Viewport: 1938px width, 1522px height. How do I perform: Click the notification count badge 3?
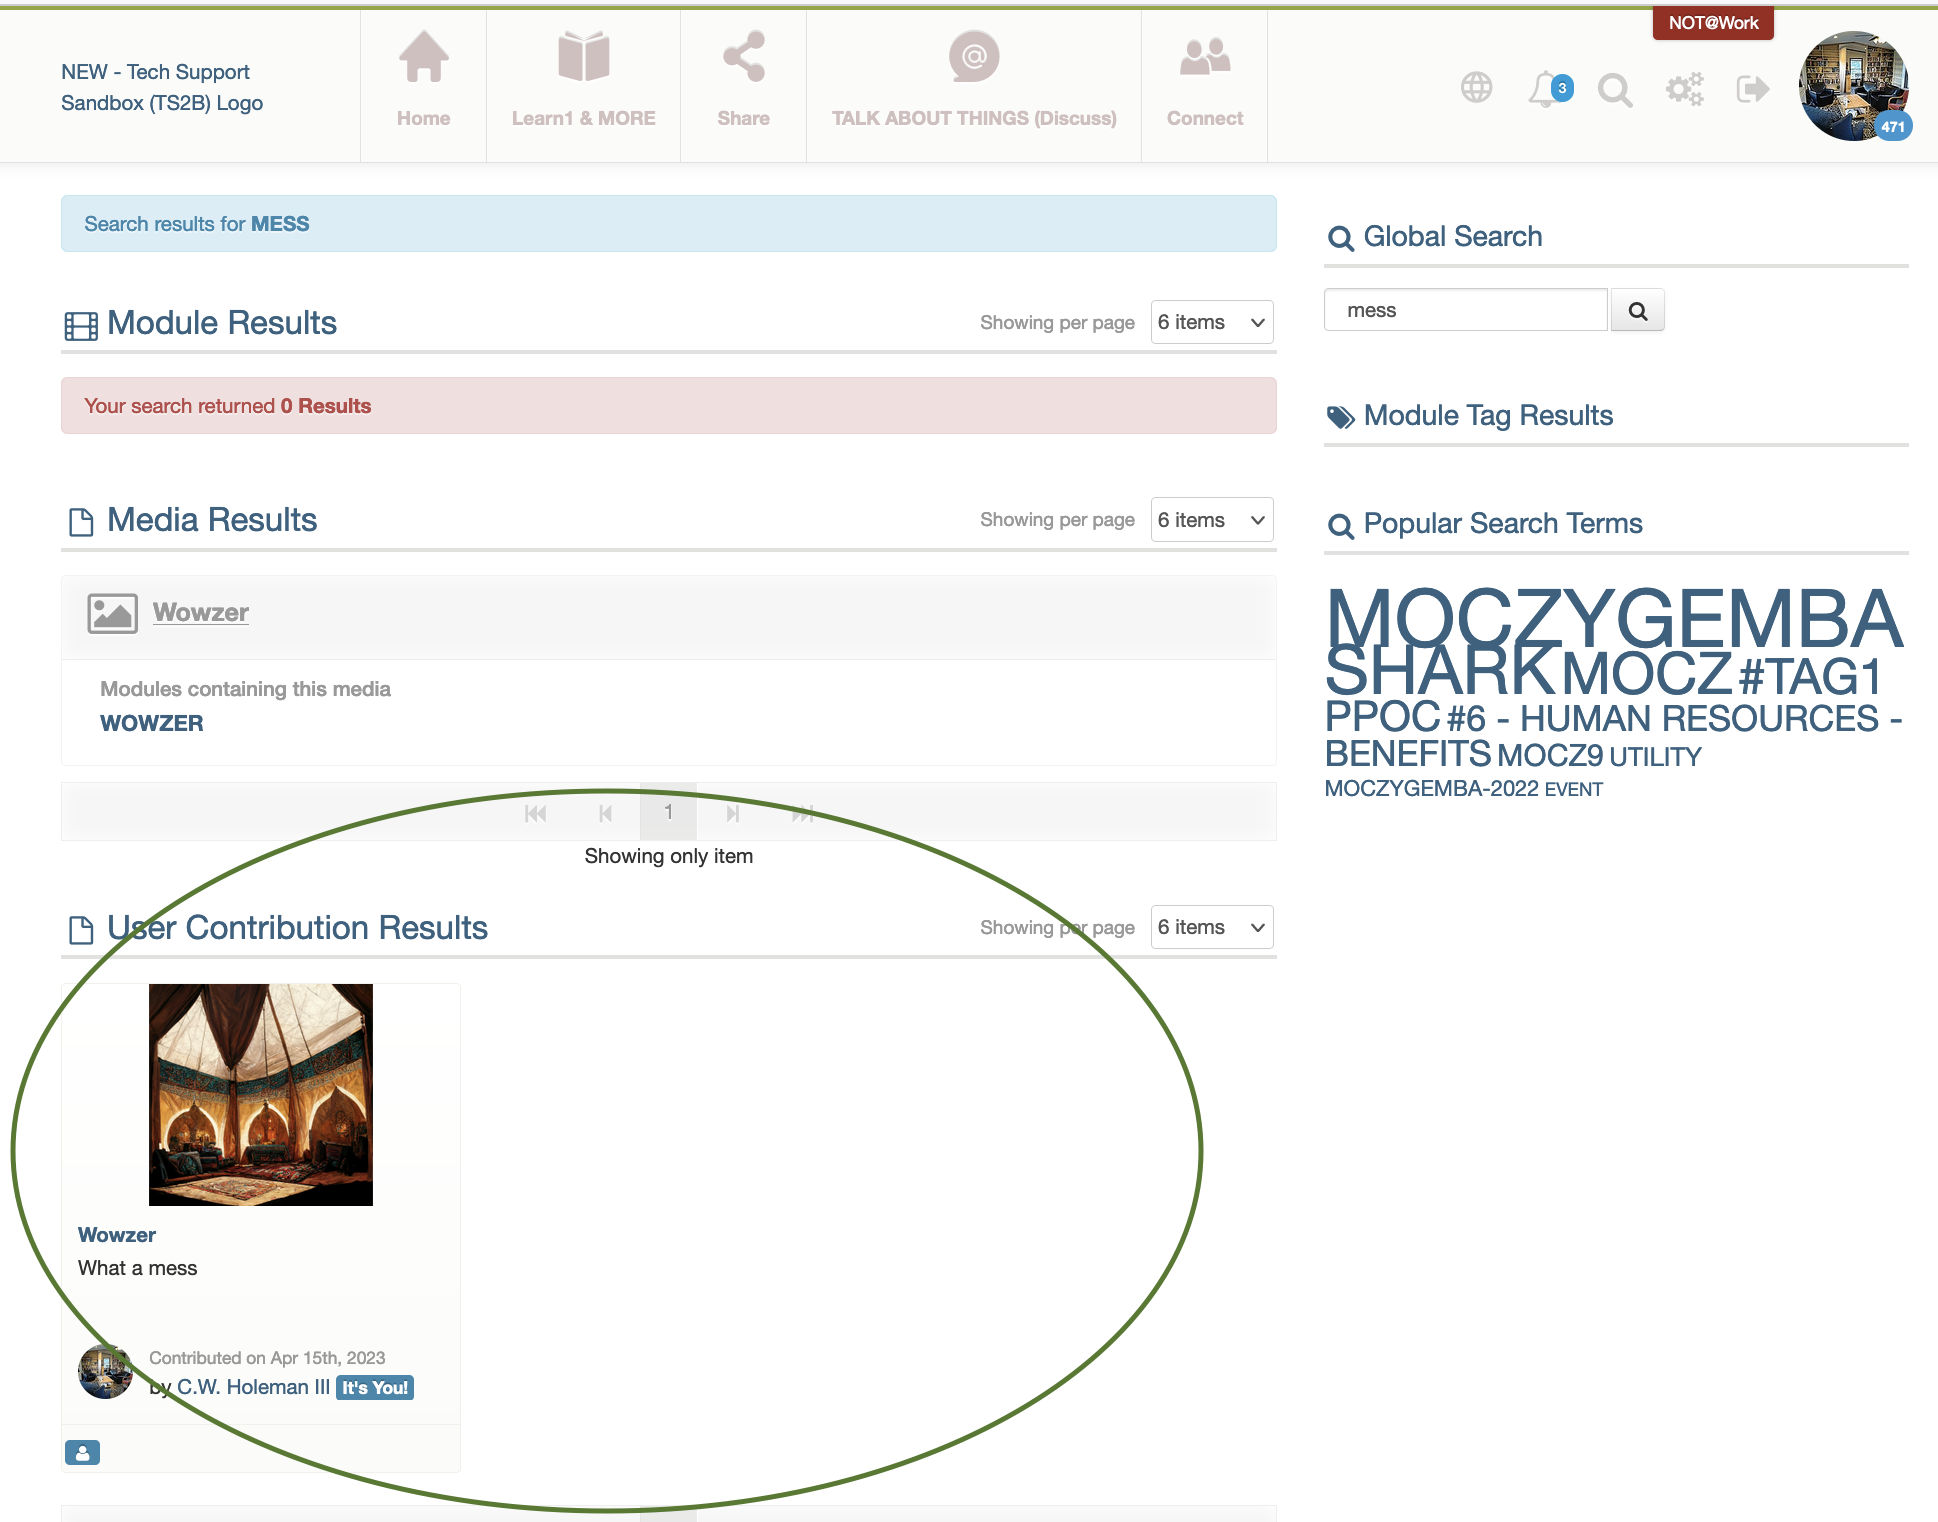pyautogui.click(x=1562, y=88)
